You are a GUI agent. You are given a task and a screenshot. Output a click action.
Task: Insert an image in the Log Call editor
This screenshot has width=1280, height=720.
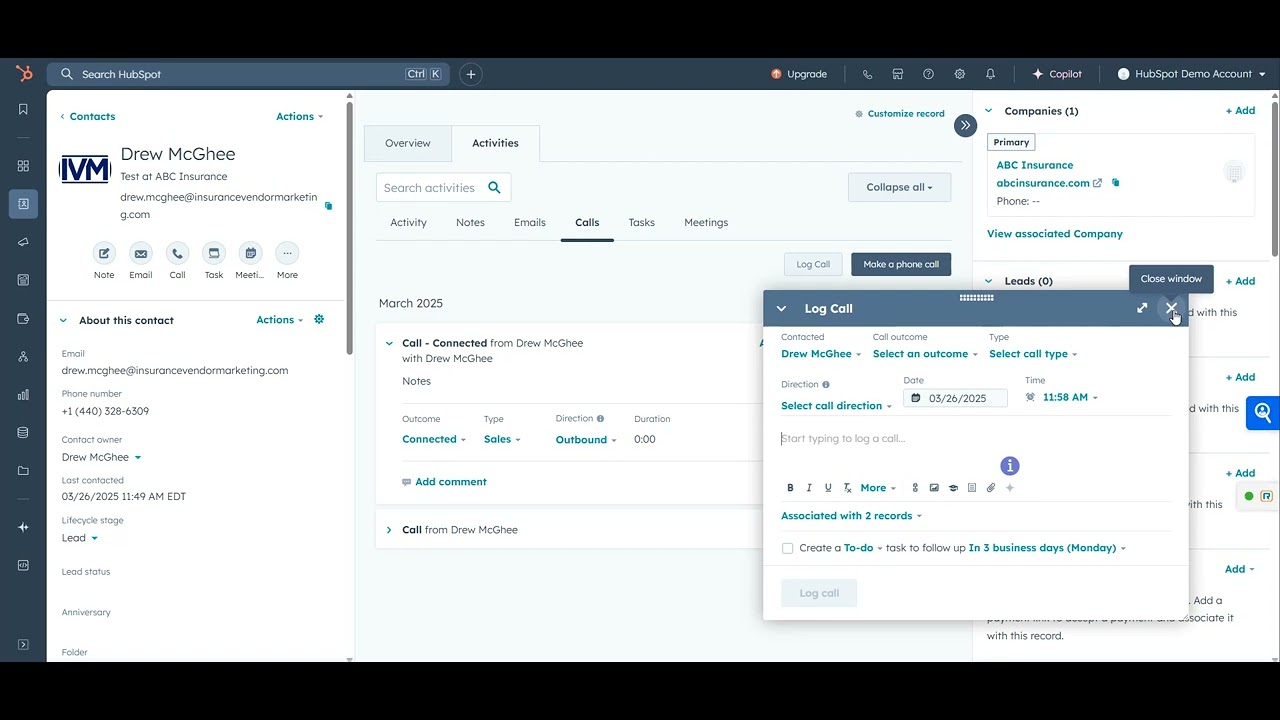click(x=934, y=488)
